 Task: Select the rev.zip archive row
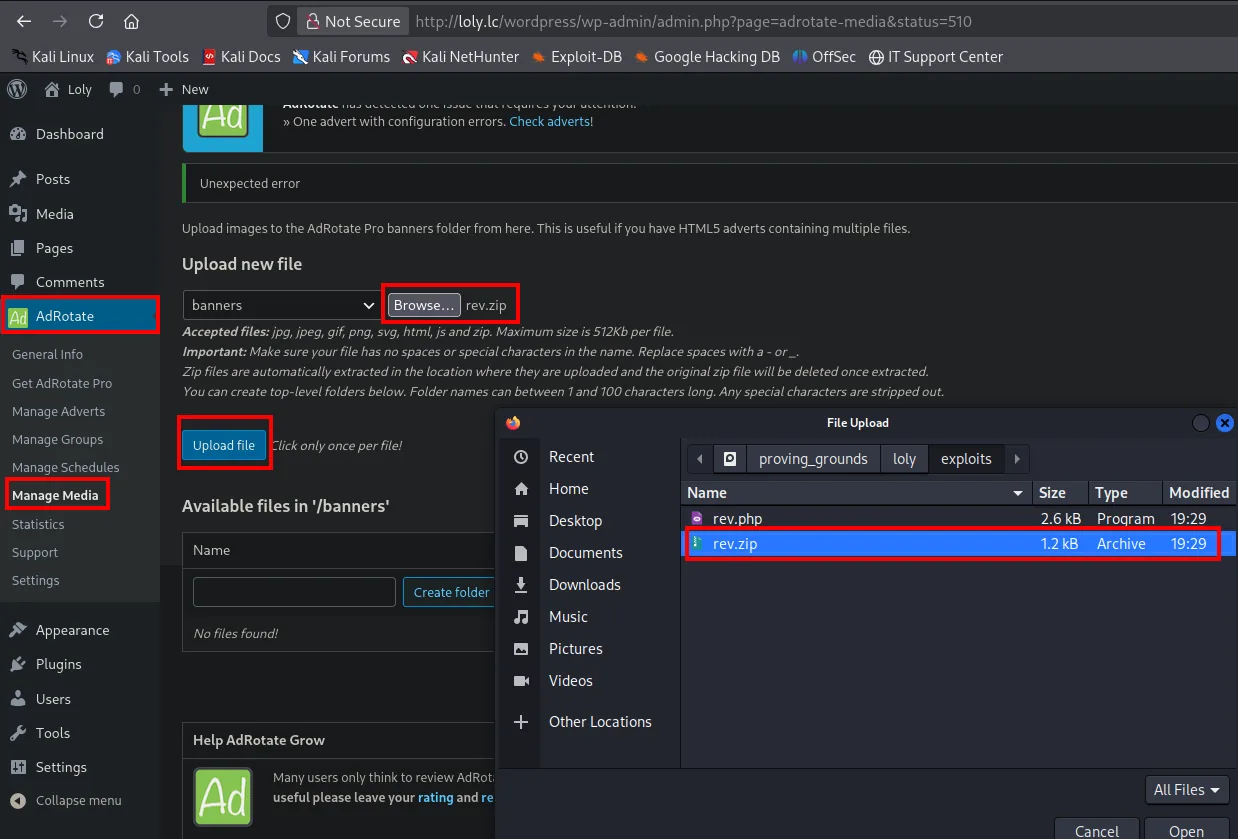click(959, 544)
